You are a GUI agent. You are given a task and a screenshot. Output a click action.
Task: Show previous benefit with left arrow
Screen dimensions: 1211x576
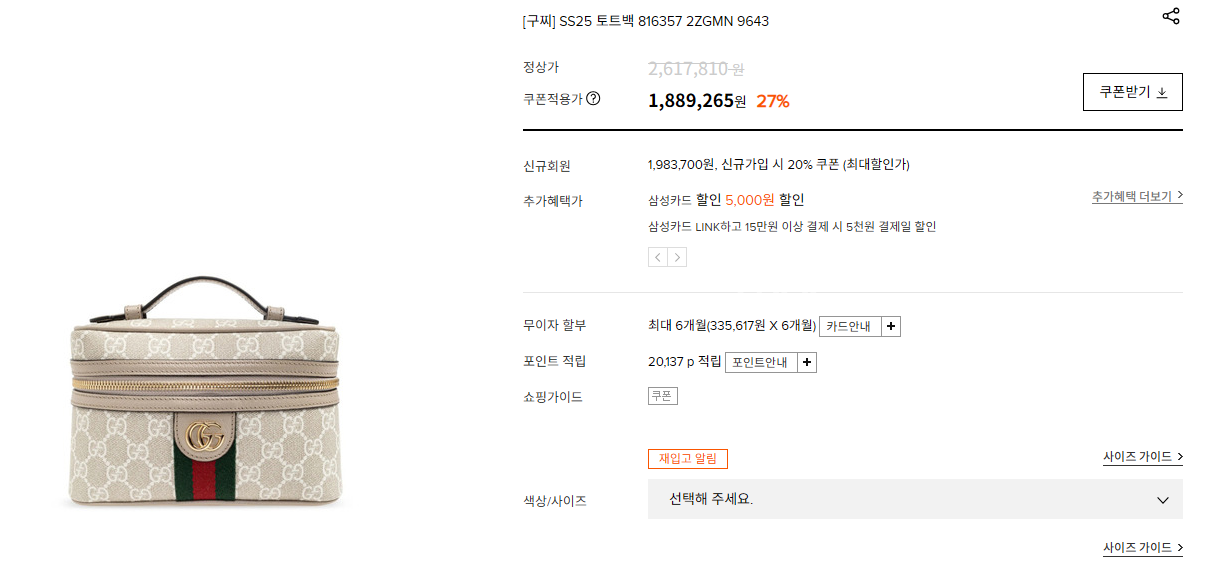[x=658, y=257]
